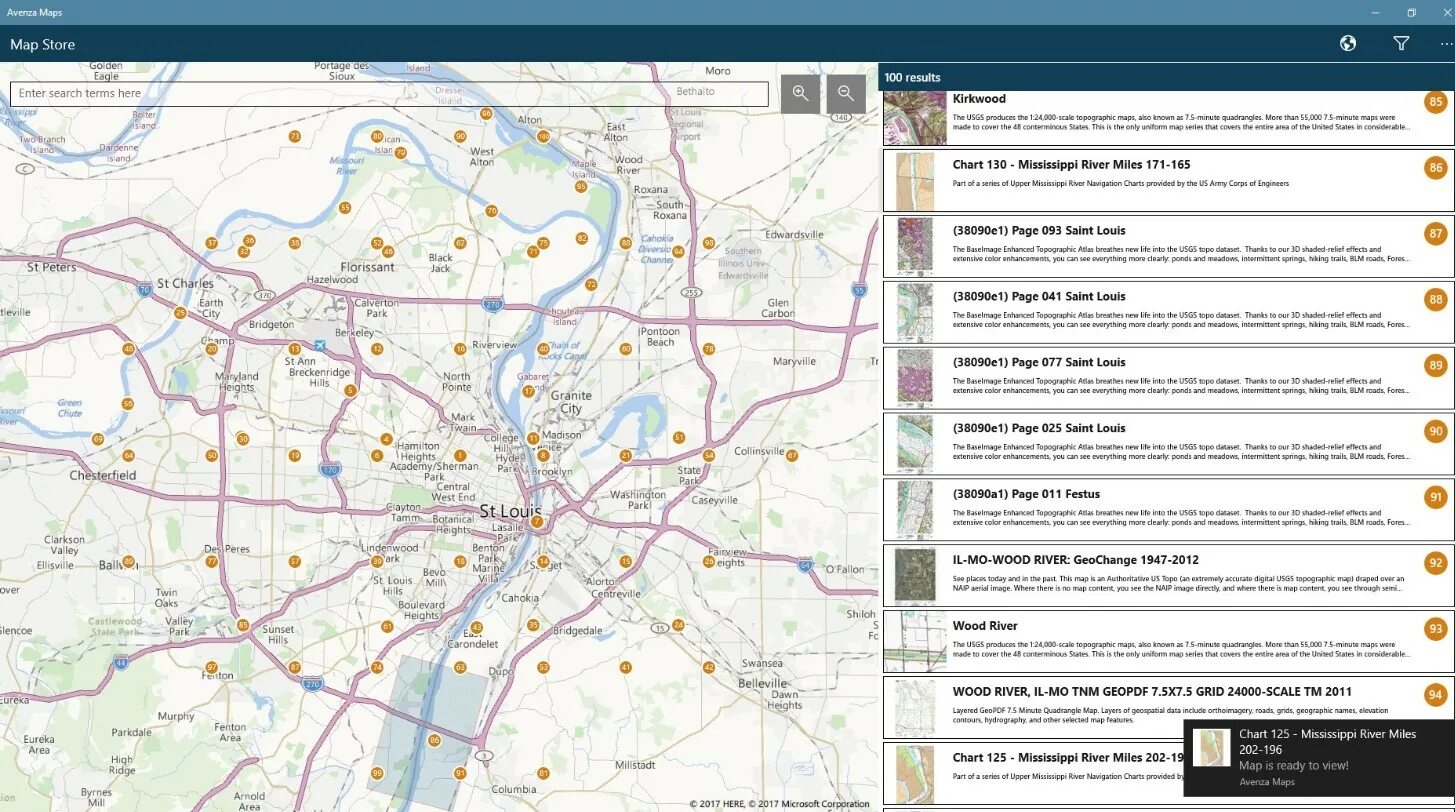Click result badge 94 for WOOD RIVER GEOPDF
Image resolution: width=1455 pixels, height=812 pixels.
point(1436,695)
